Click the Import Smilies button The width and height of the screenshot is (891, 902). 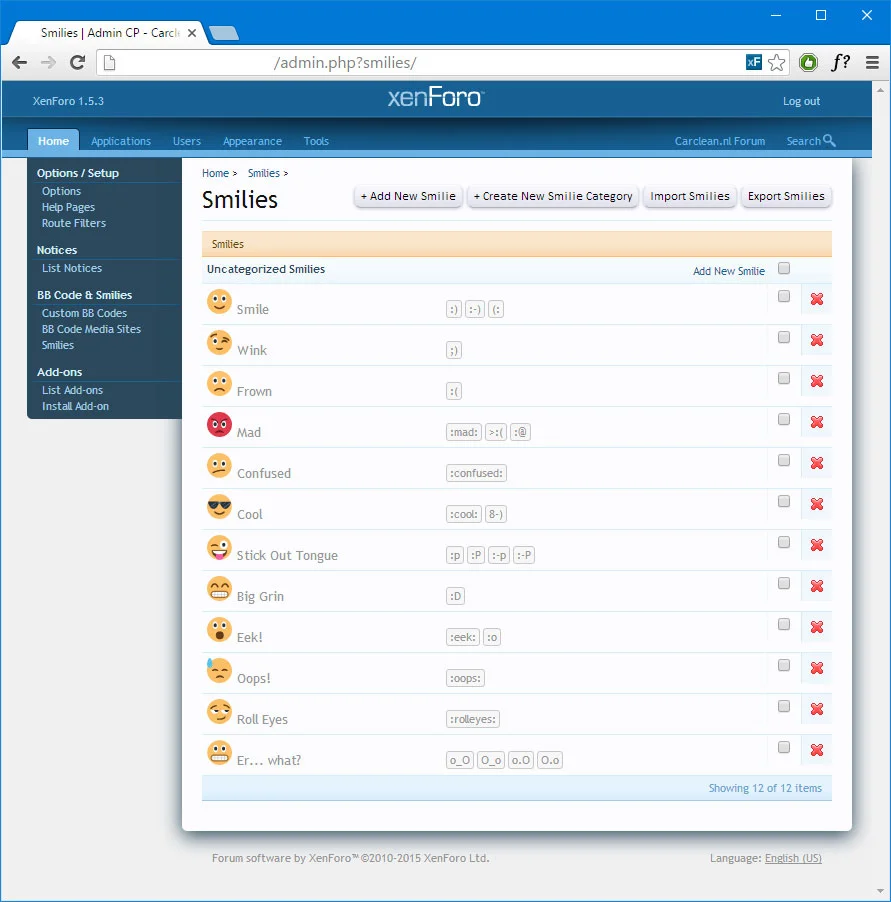pos(690,196)
